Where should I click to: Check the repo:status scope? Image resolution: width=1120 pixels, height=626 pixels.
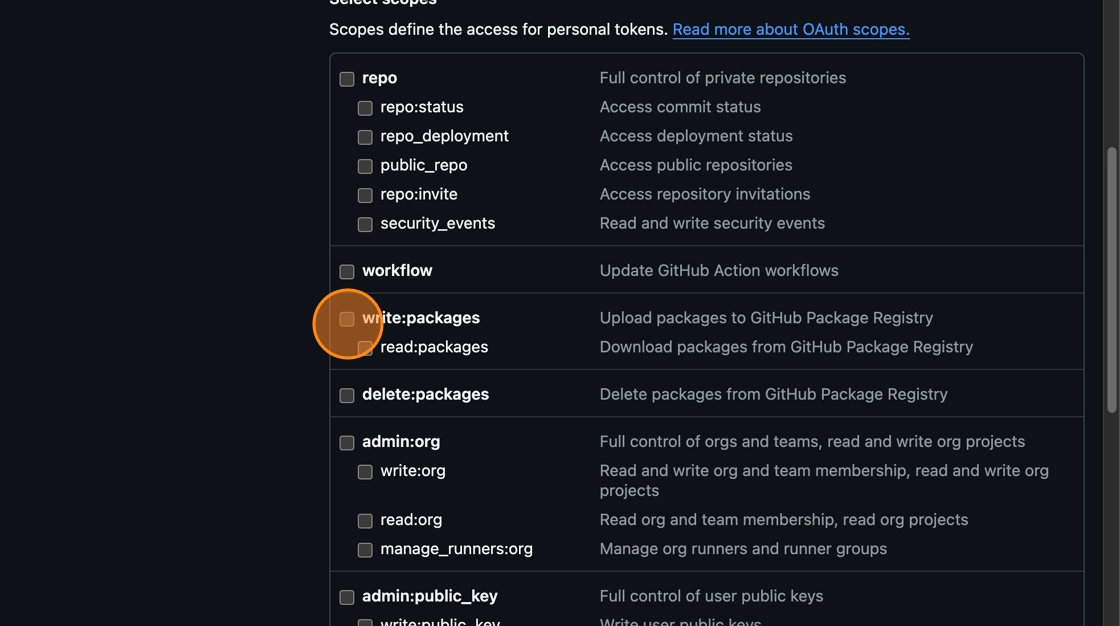pos(365,108)
